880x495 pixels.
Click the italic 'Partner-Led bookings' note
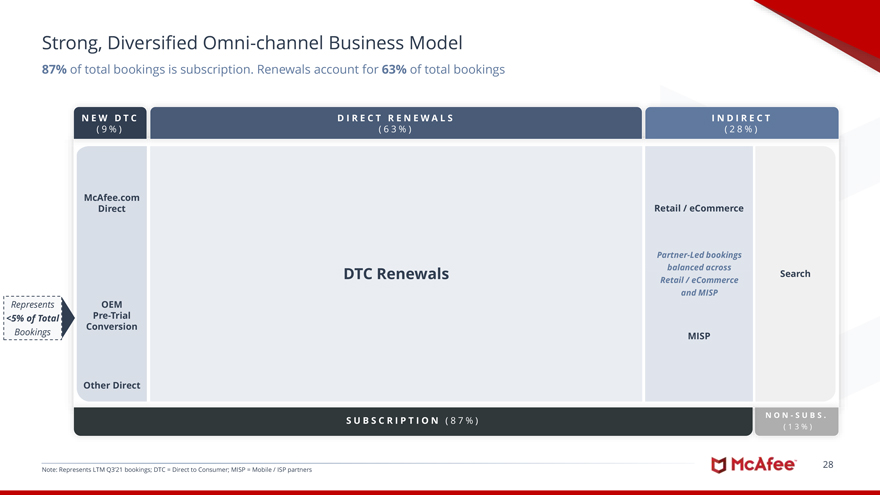point(699,274)
